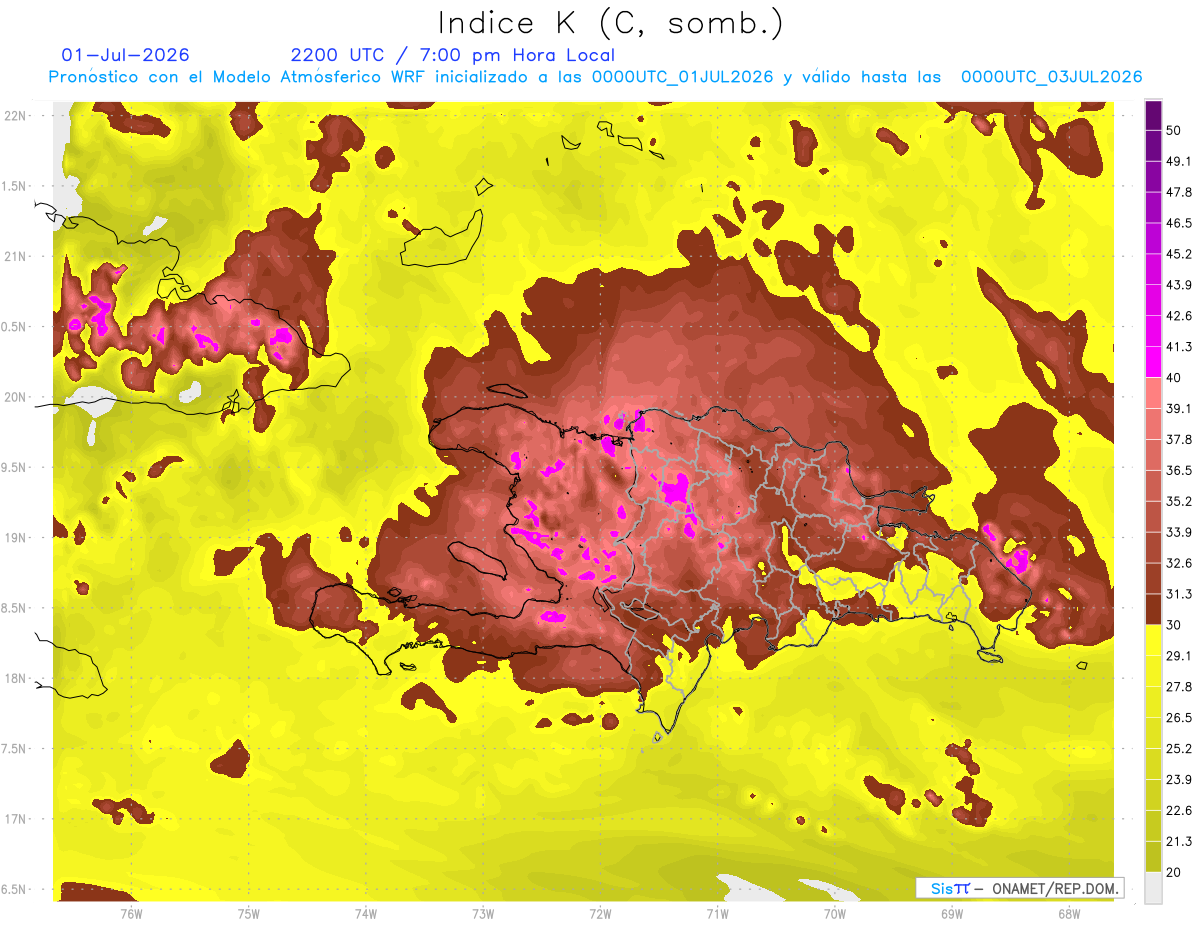The image size is (1200, 927).
Task: Click the colorbar value '36.5'
Action: [1178, 470]
